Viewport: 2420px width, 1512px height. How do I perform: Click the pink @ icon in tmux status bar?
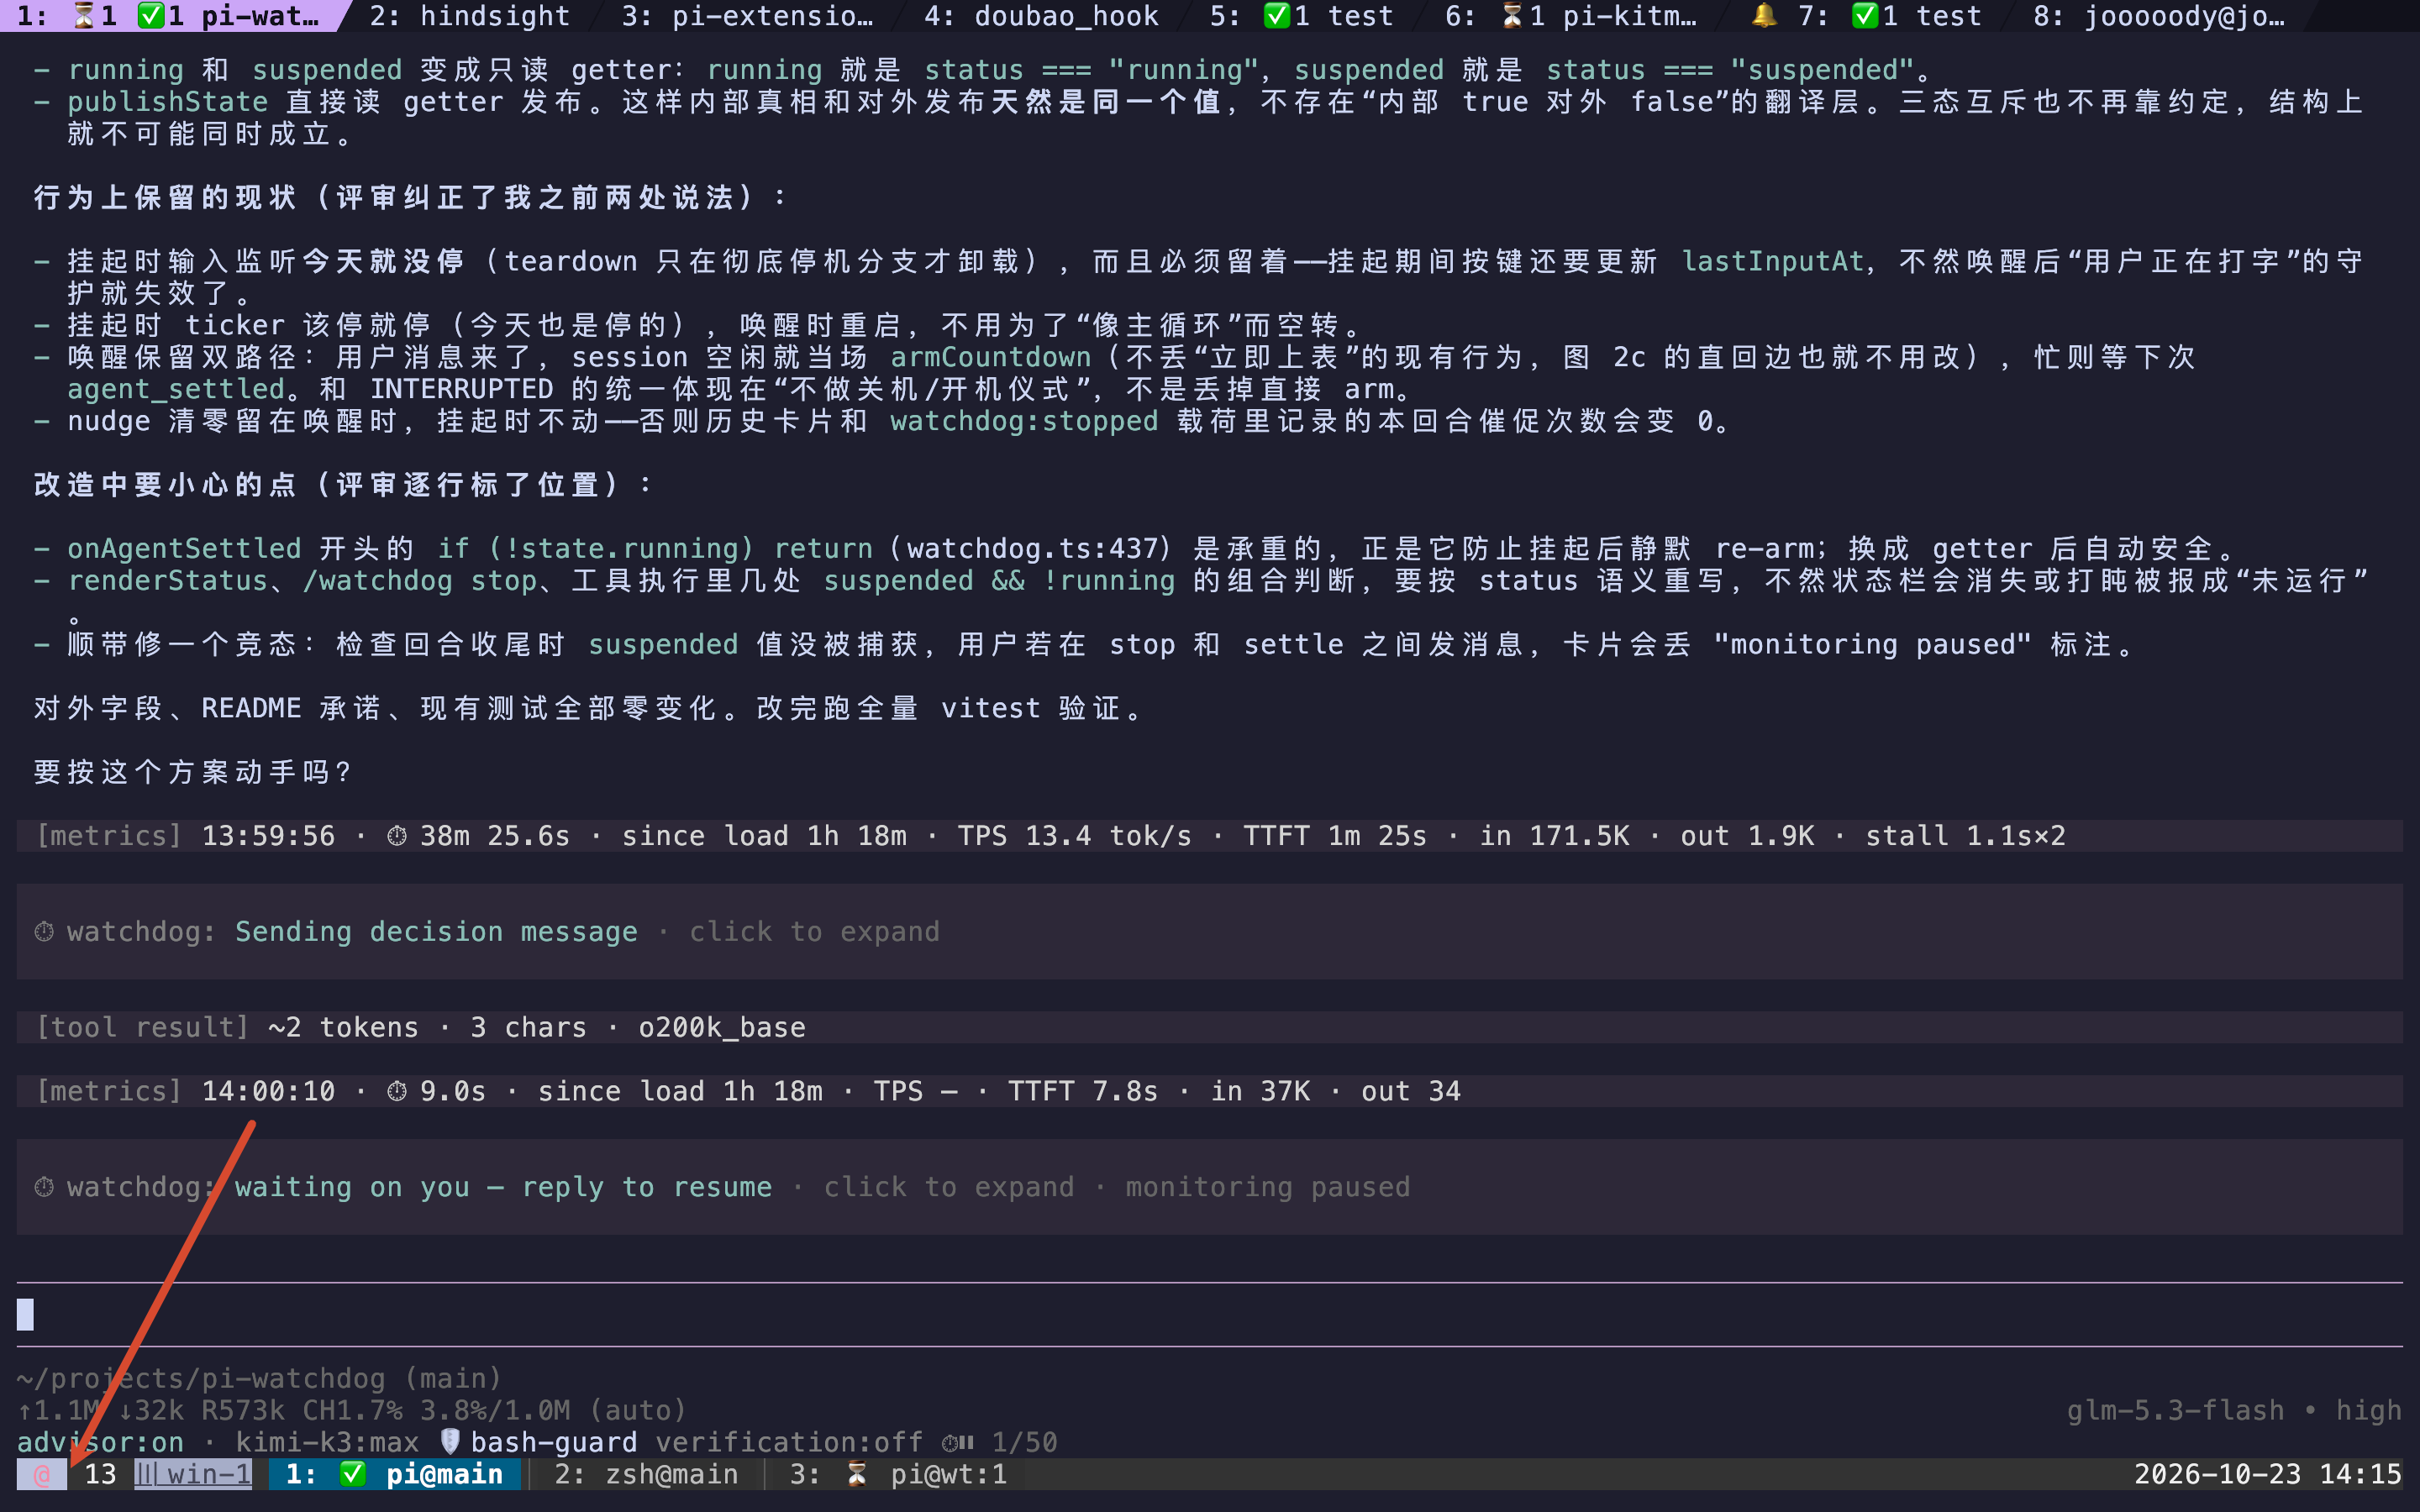(x=42, y=1474)
